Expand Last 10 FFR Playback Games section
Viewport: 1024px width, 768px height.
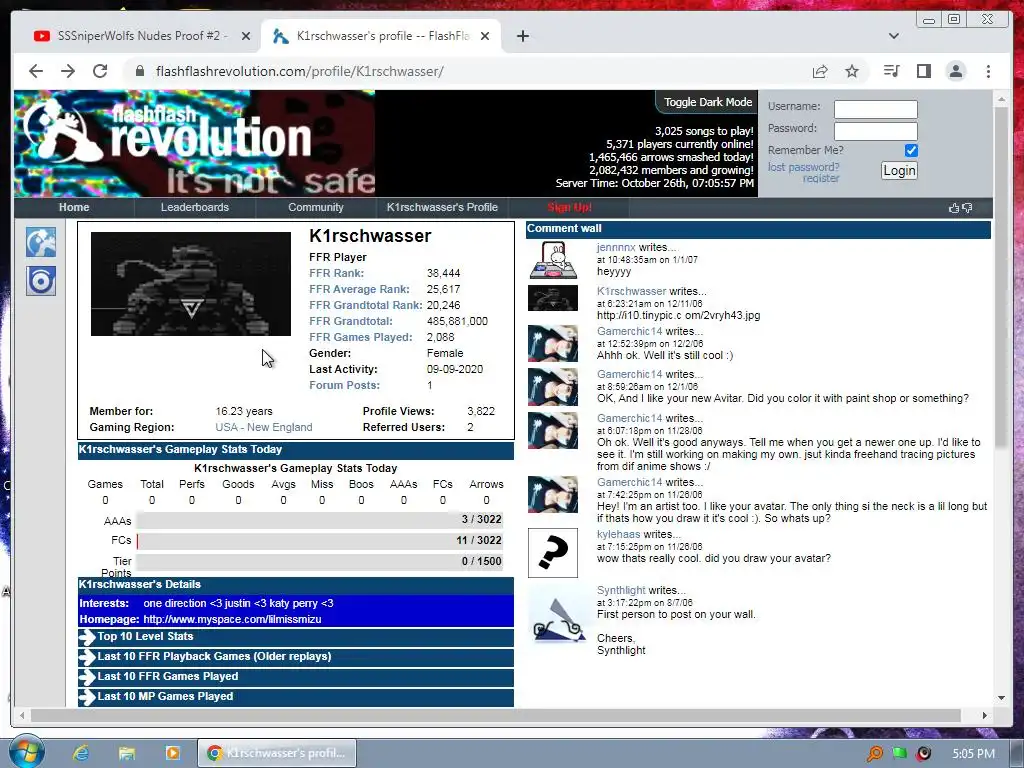point(296,657)
